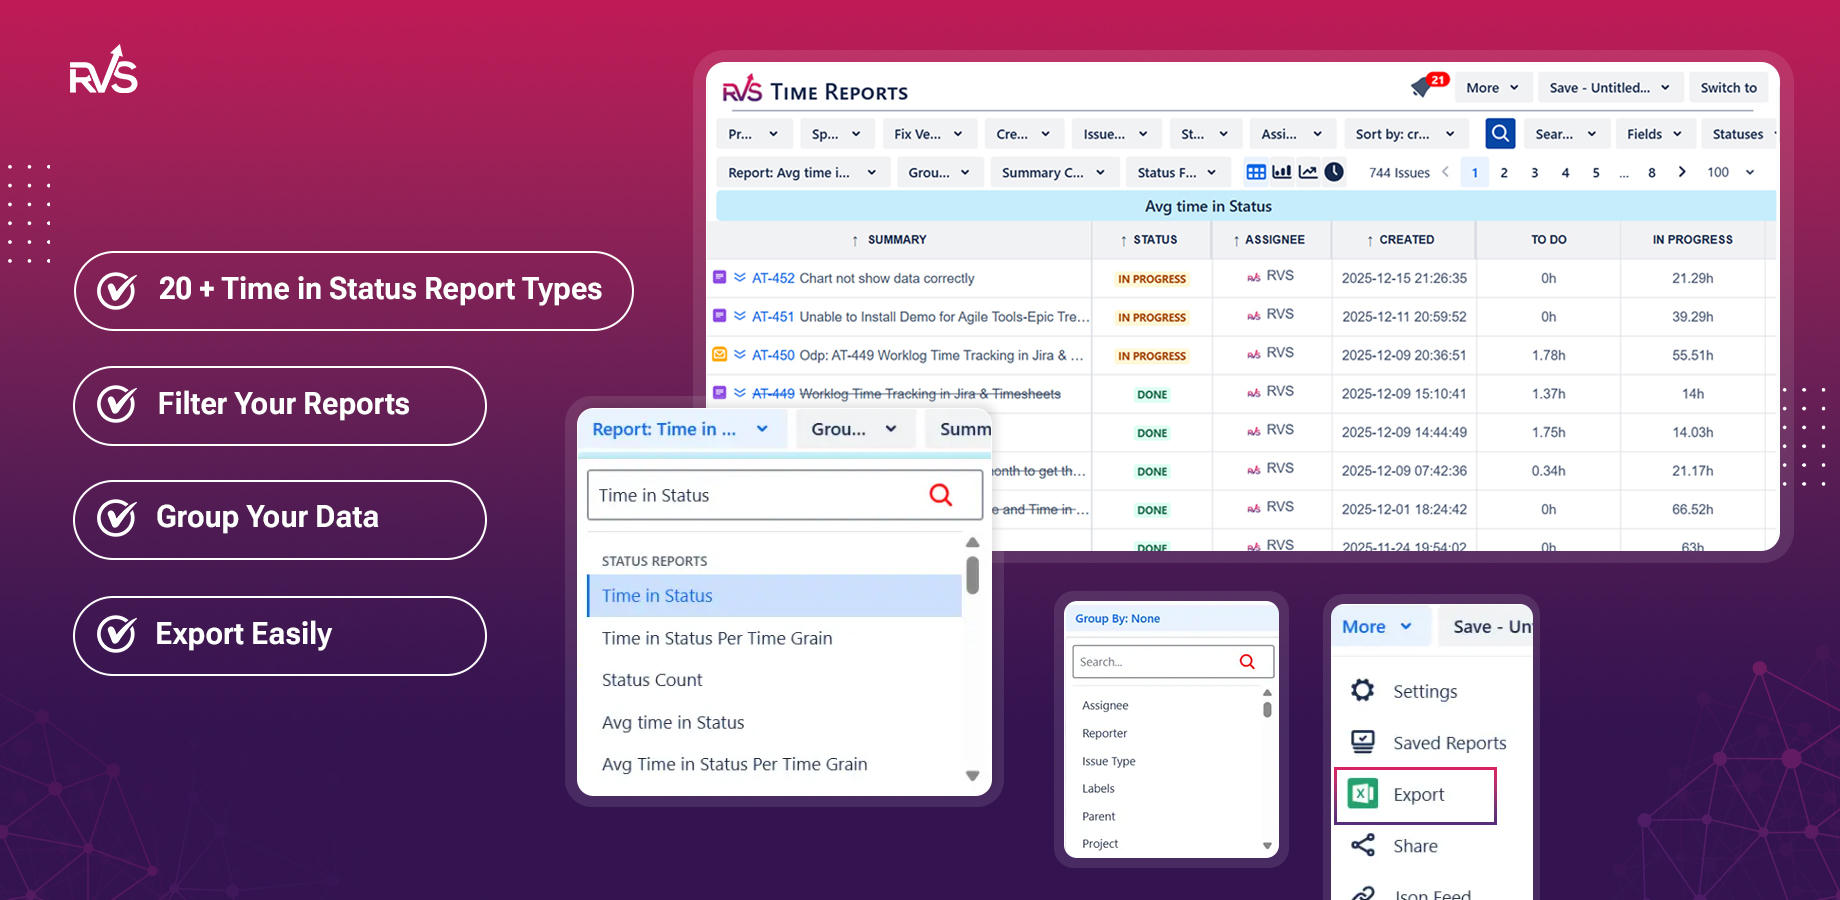Select the bar chart view icon

click(1282, 171)
